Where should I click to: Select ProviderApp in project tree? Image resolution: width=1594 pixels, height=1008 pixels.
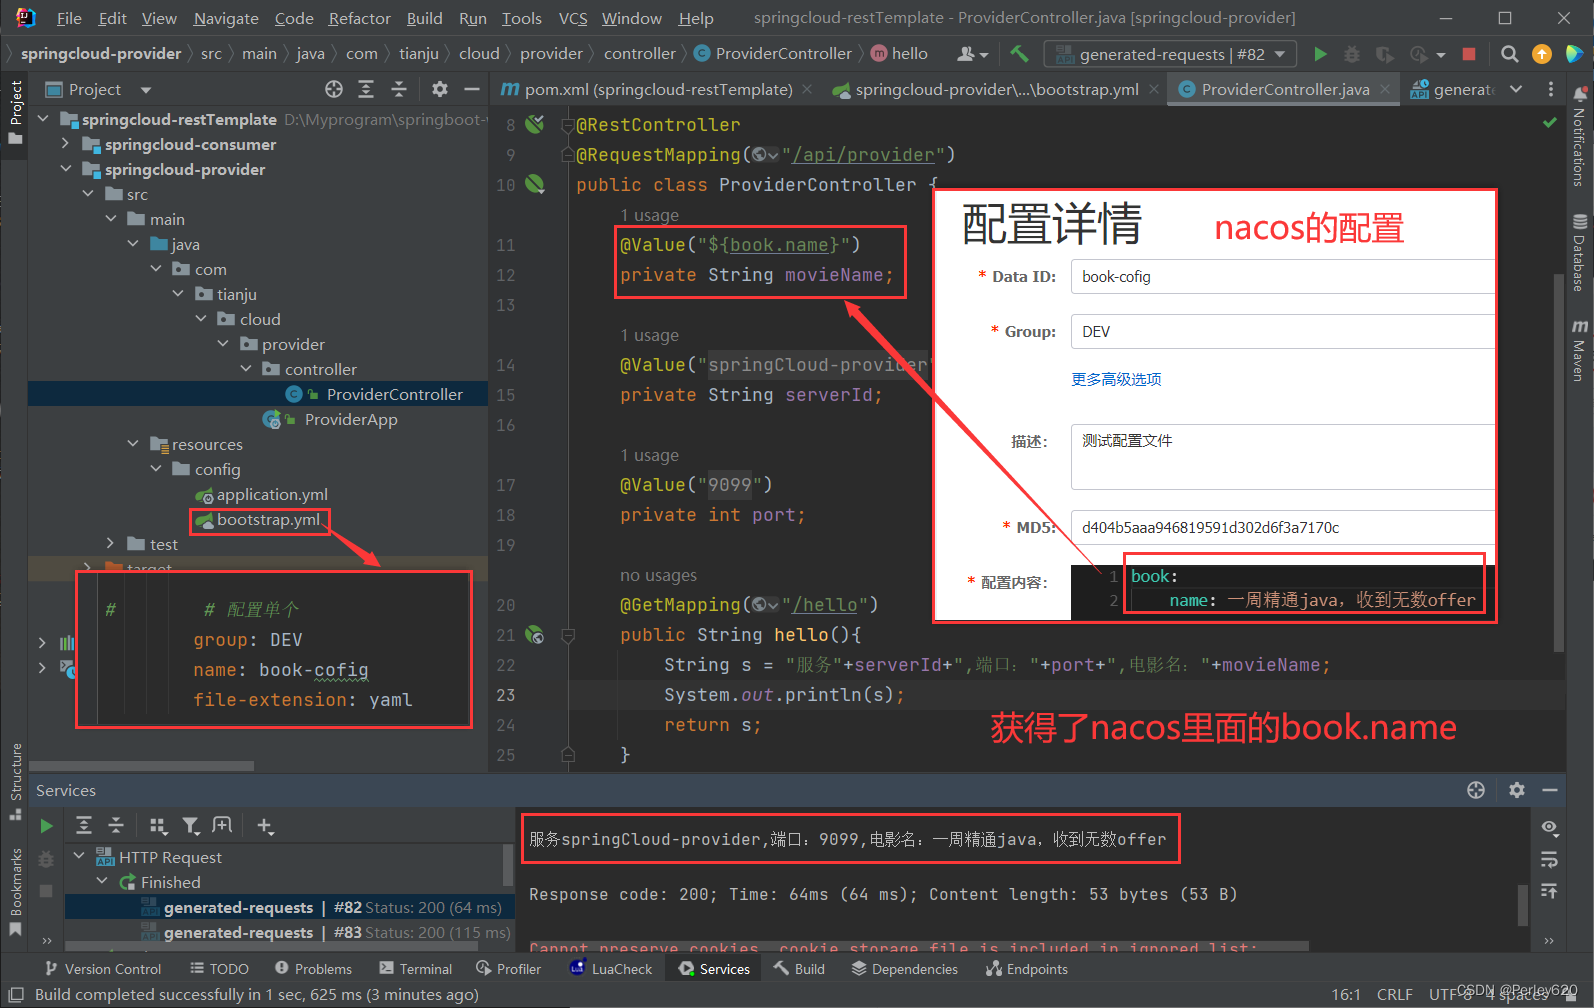click(x=351, y=419)
